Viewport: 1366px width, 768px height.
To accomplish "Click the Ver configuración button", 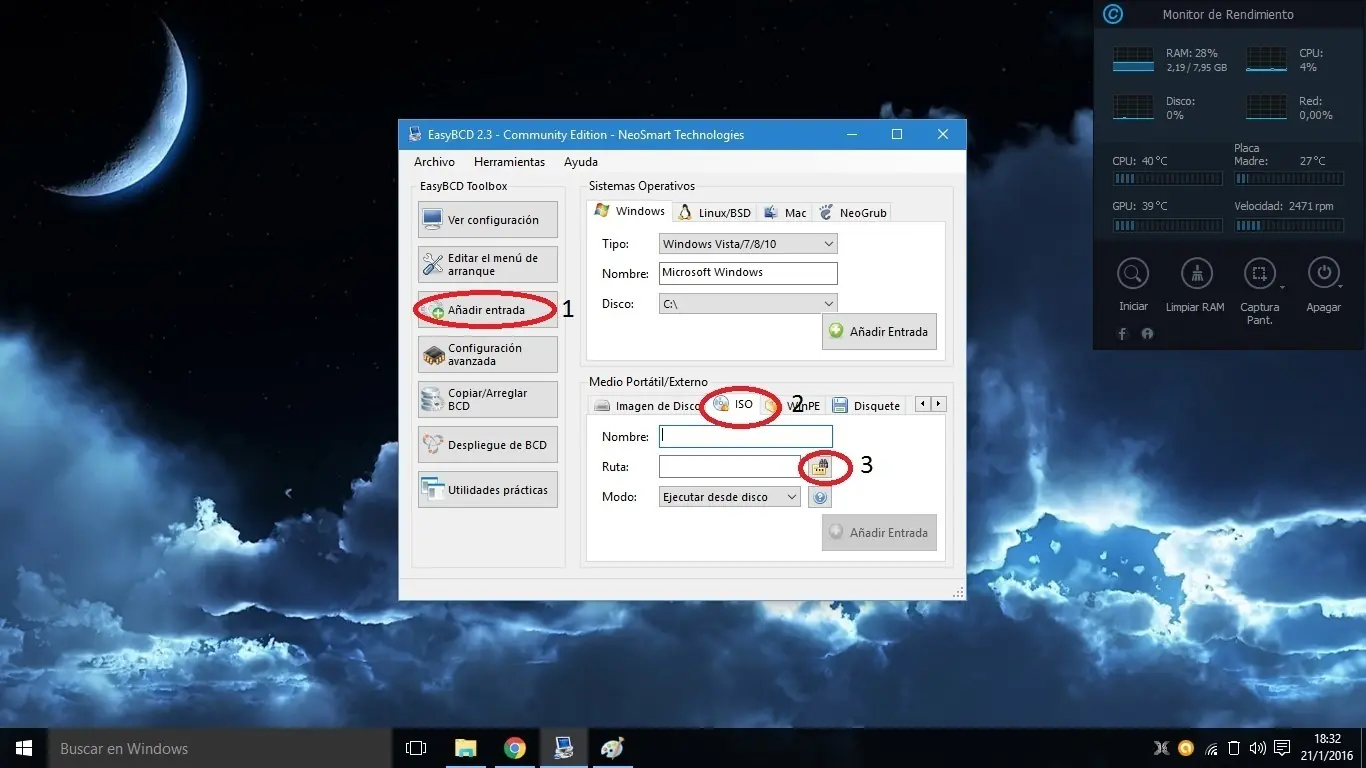I will point(488,220).
